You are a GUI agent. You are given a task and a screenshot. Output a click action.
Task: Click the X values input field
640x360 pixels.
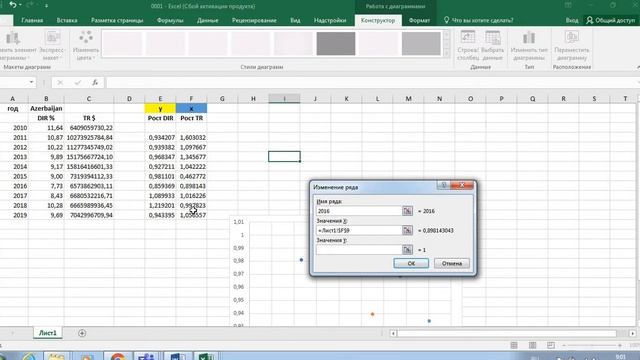click(359, 230)
